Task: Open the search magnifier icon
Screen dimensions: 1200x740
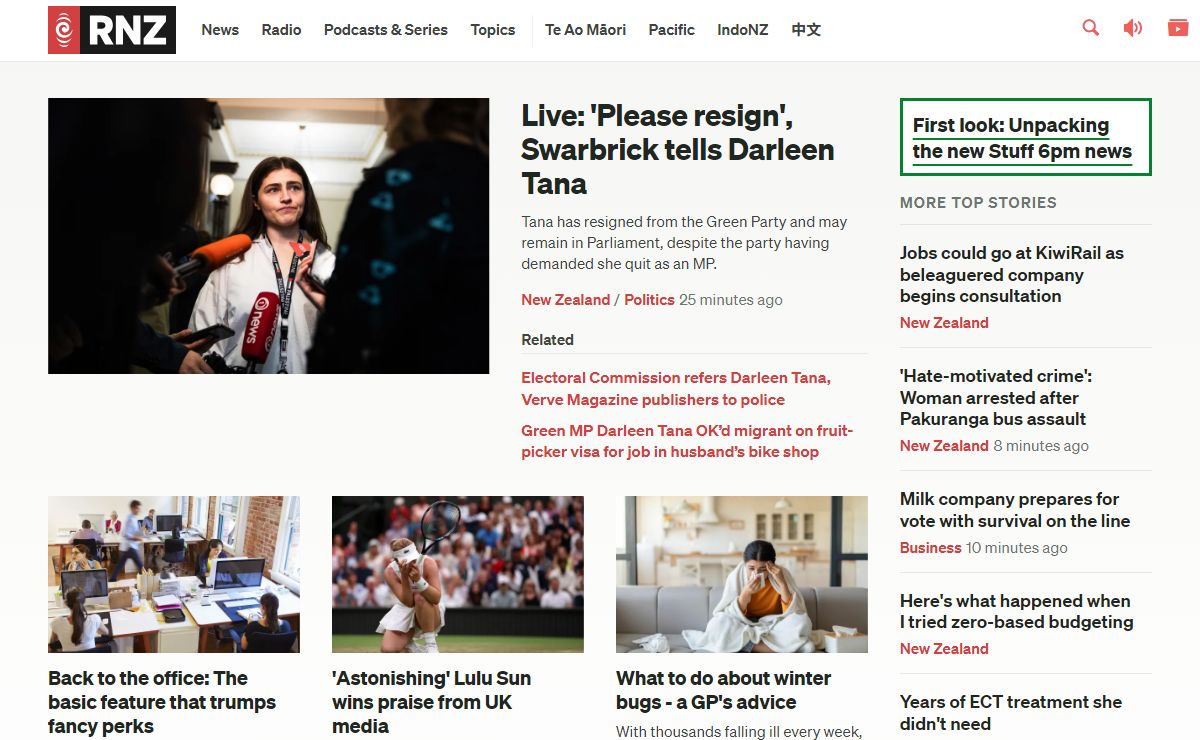Action: coord(1090,28)
